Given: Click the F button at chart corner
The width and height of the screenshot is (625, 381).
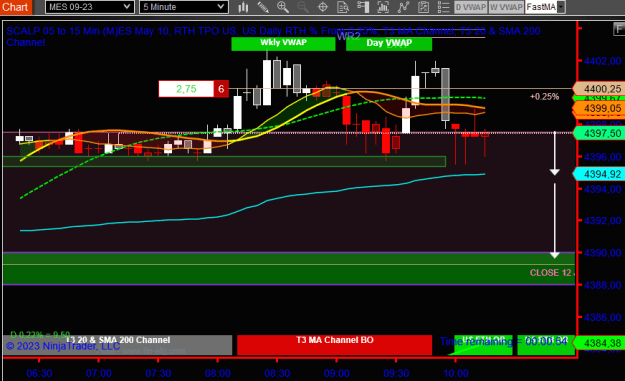Looking at the screenshot, I should [619, 29].
